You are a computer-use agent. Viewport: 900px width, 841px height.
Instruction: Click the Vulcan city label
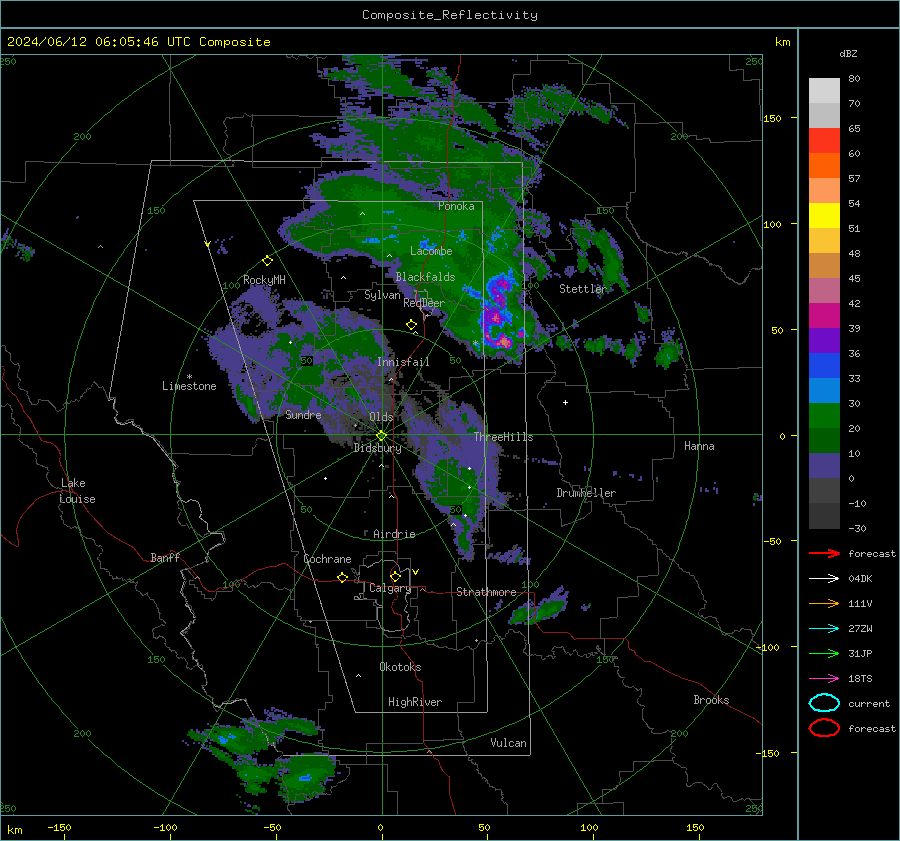508,743
